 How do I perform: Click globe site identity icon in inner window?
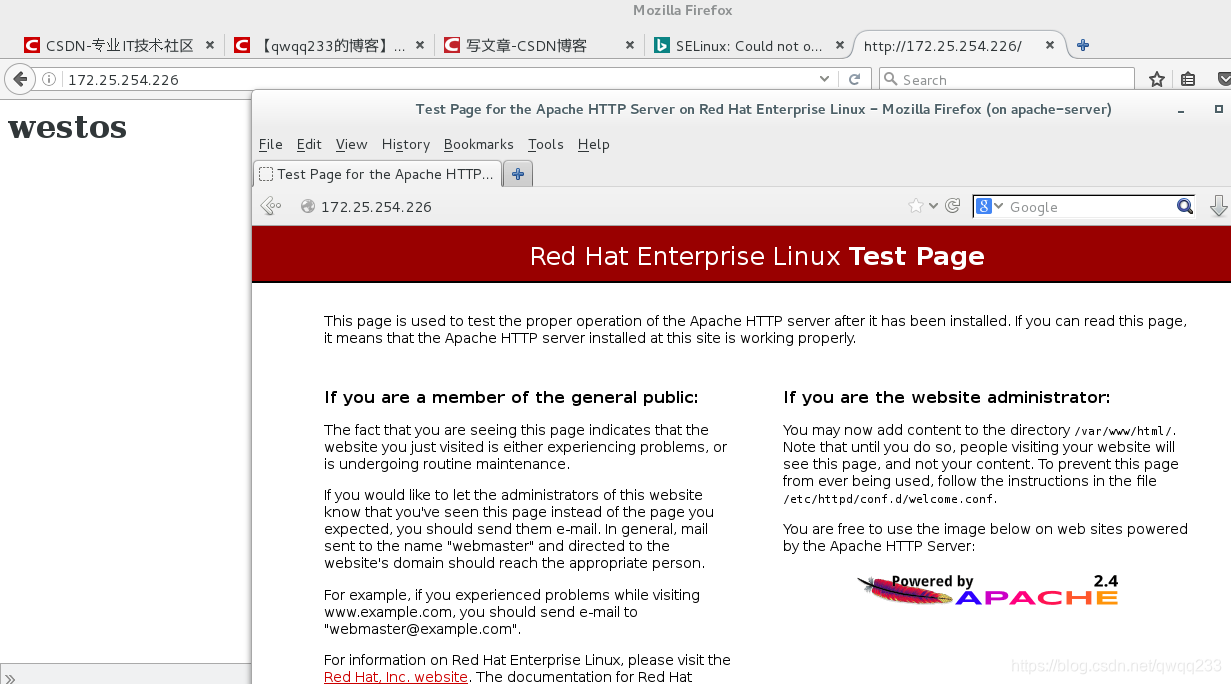pyautogui.click(x=308, y=206)
